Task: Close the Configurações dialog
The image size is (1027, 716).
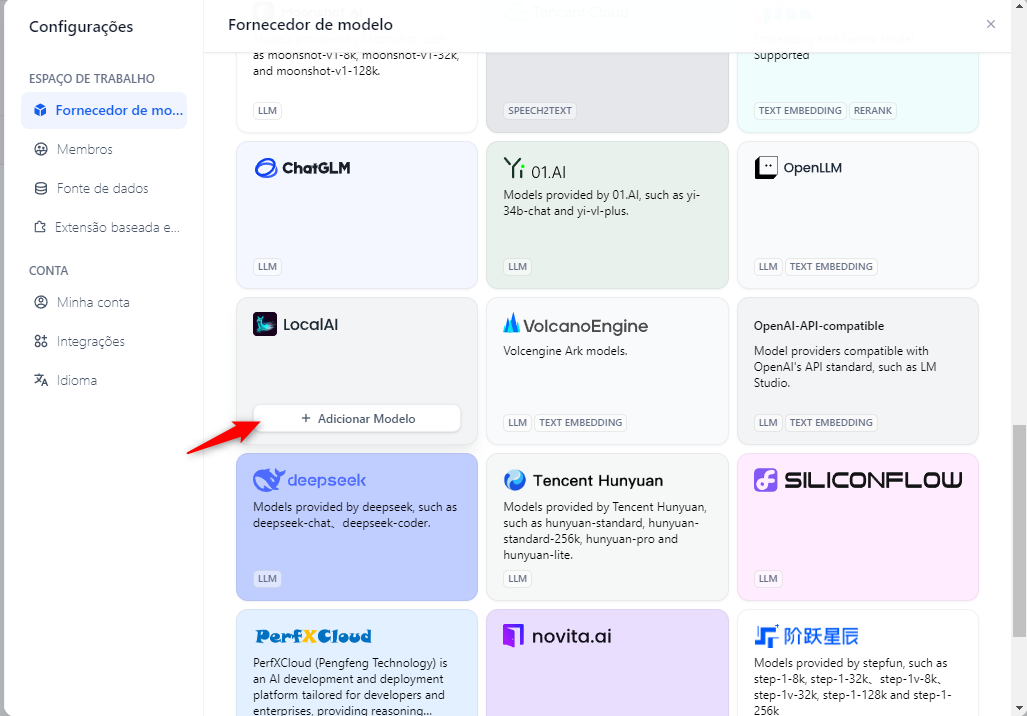Action: point(990,24)
